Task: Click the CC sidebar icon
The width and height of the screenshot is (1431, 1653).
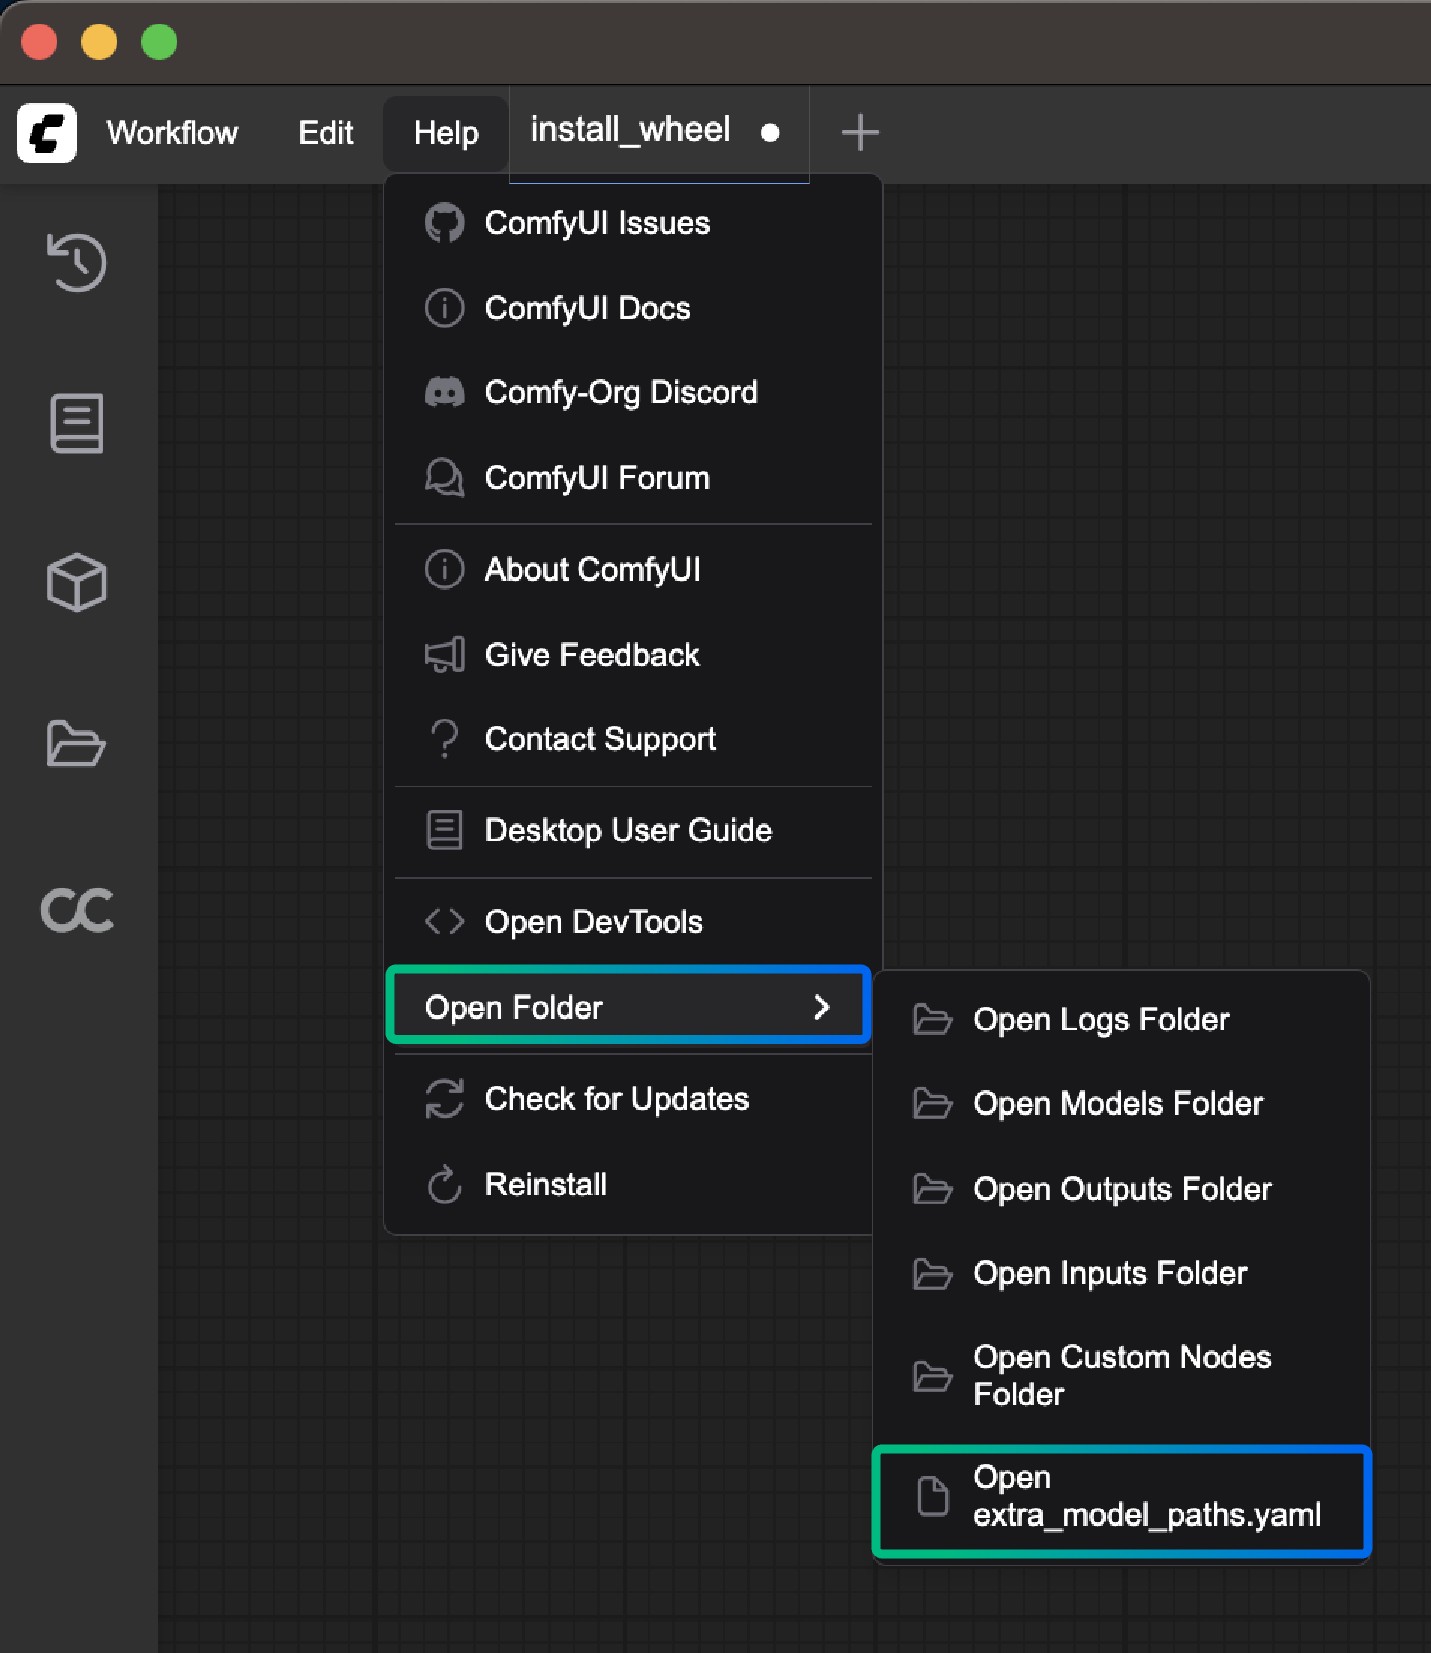Action: pyautogui.click(x=77, y=910)
